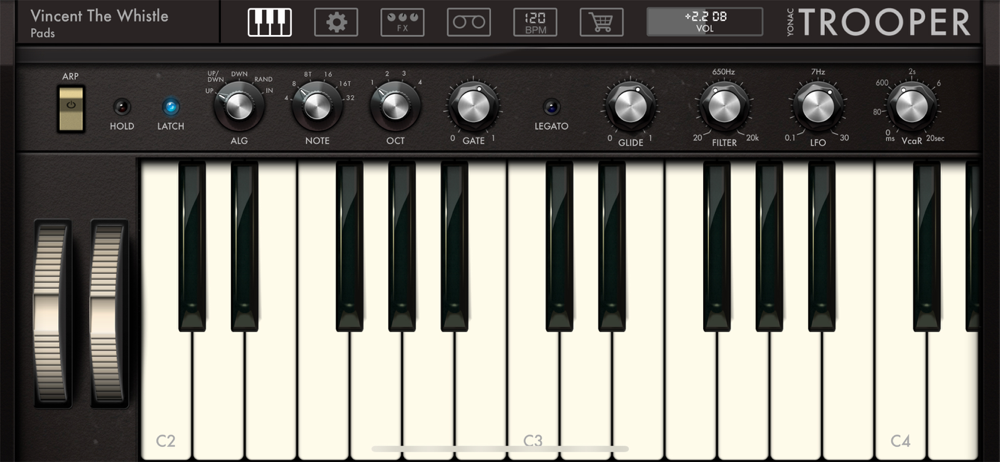
Task: Toggle the HOLD indicator button
Action: pos(121,107)
